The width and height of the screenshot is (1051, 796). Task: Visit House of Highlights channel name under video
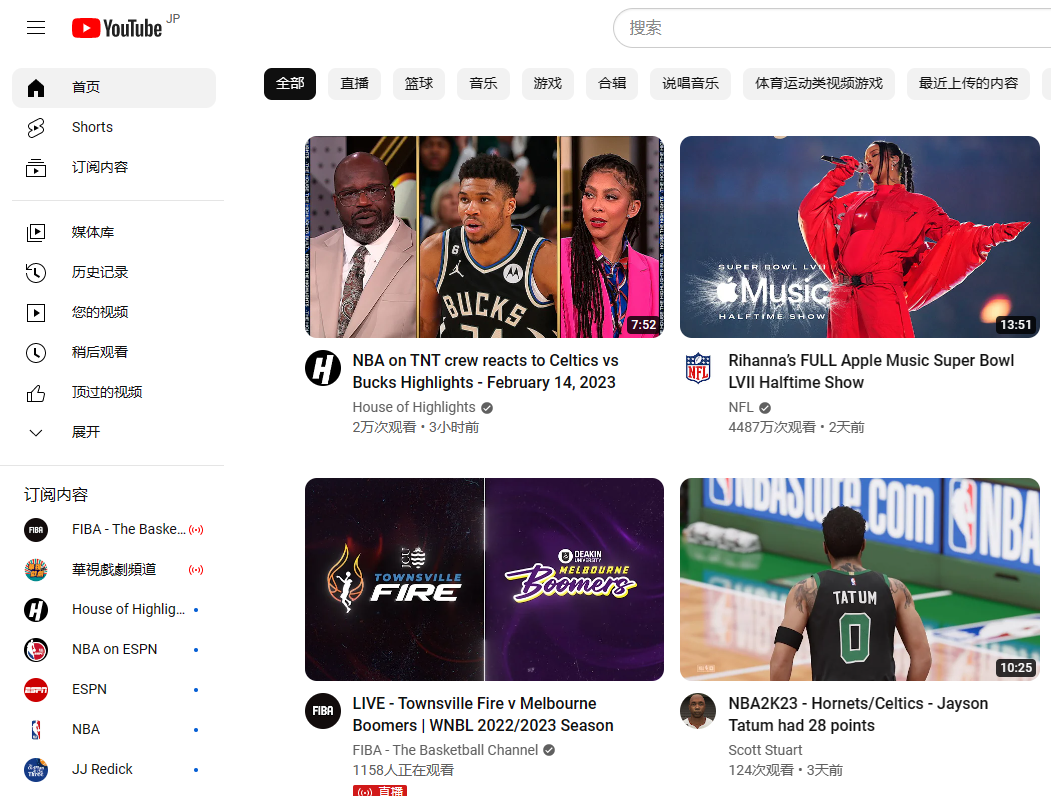414,407
